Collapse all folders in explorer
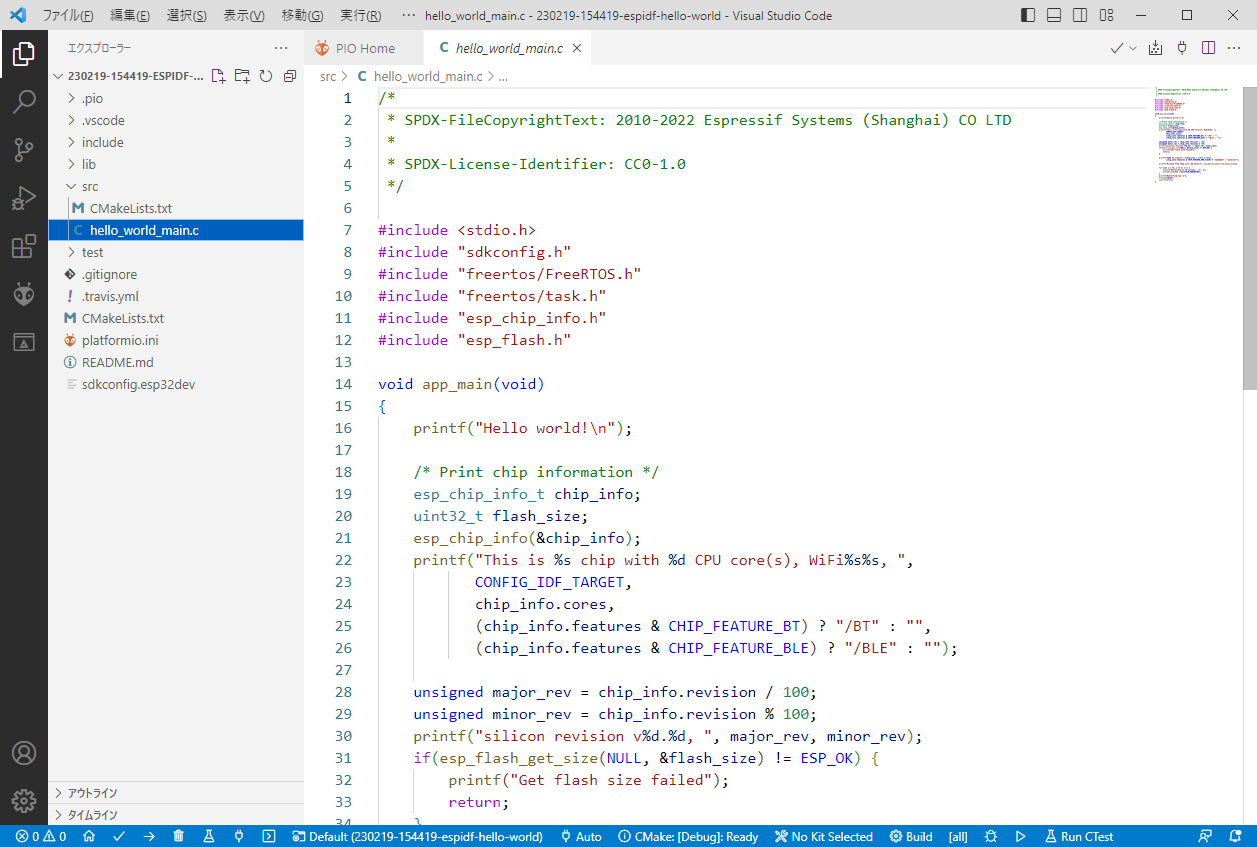The width and height of the screenshot is (1257, 847). 290,76
